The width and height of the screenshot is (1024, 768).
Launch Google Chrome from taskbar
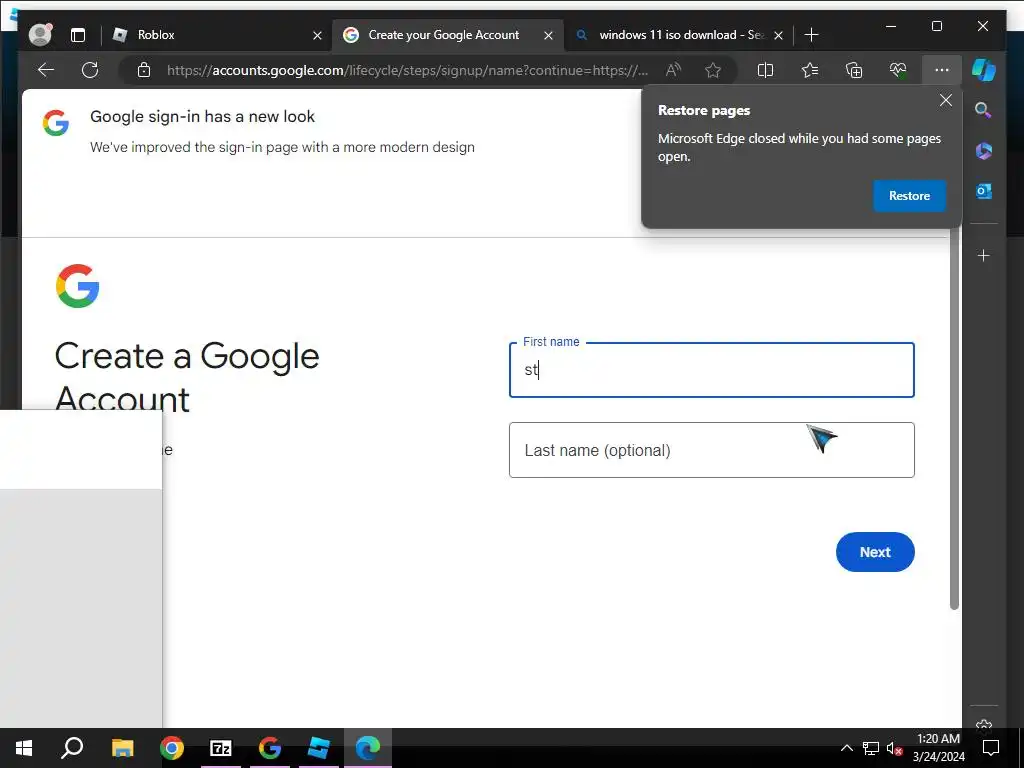pyautogui.click(x=172, y=748)
